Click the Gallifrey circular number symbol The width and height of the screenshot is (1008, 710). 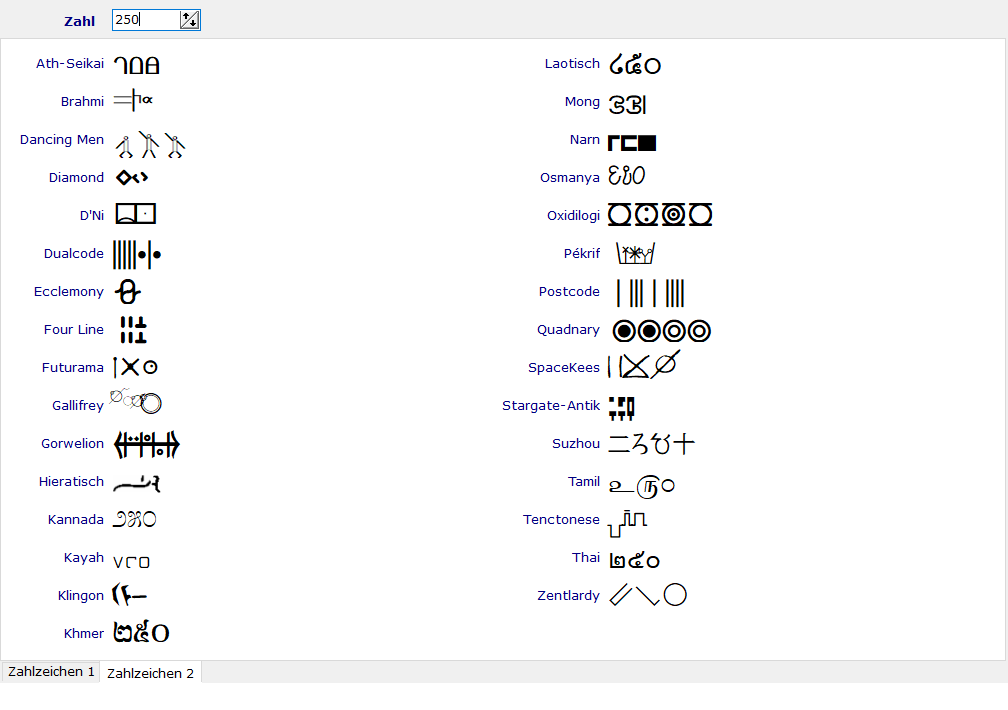[x=136, y=401]
